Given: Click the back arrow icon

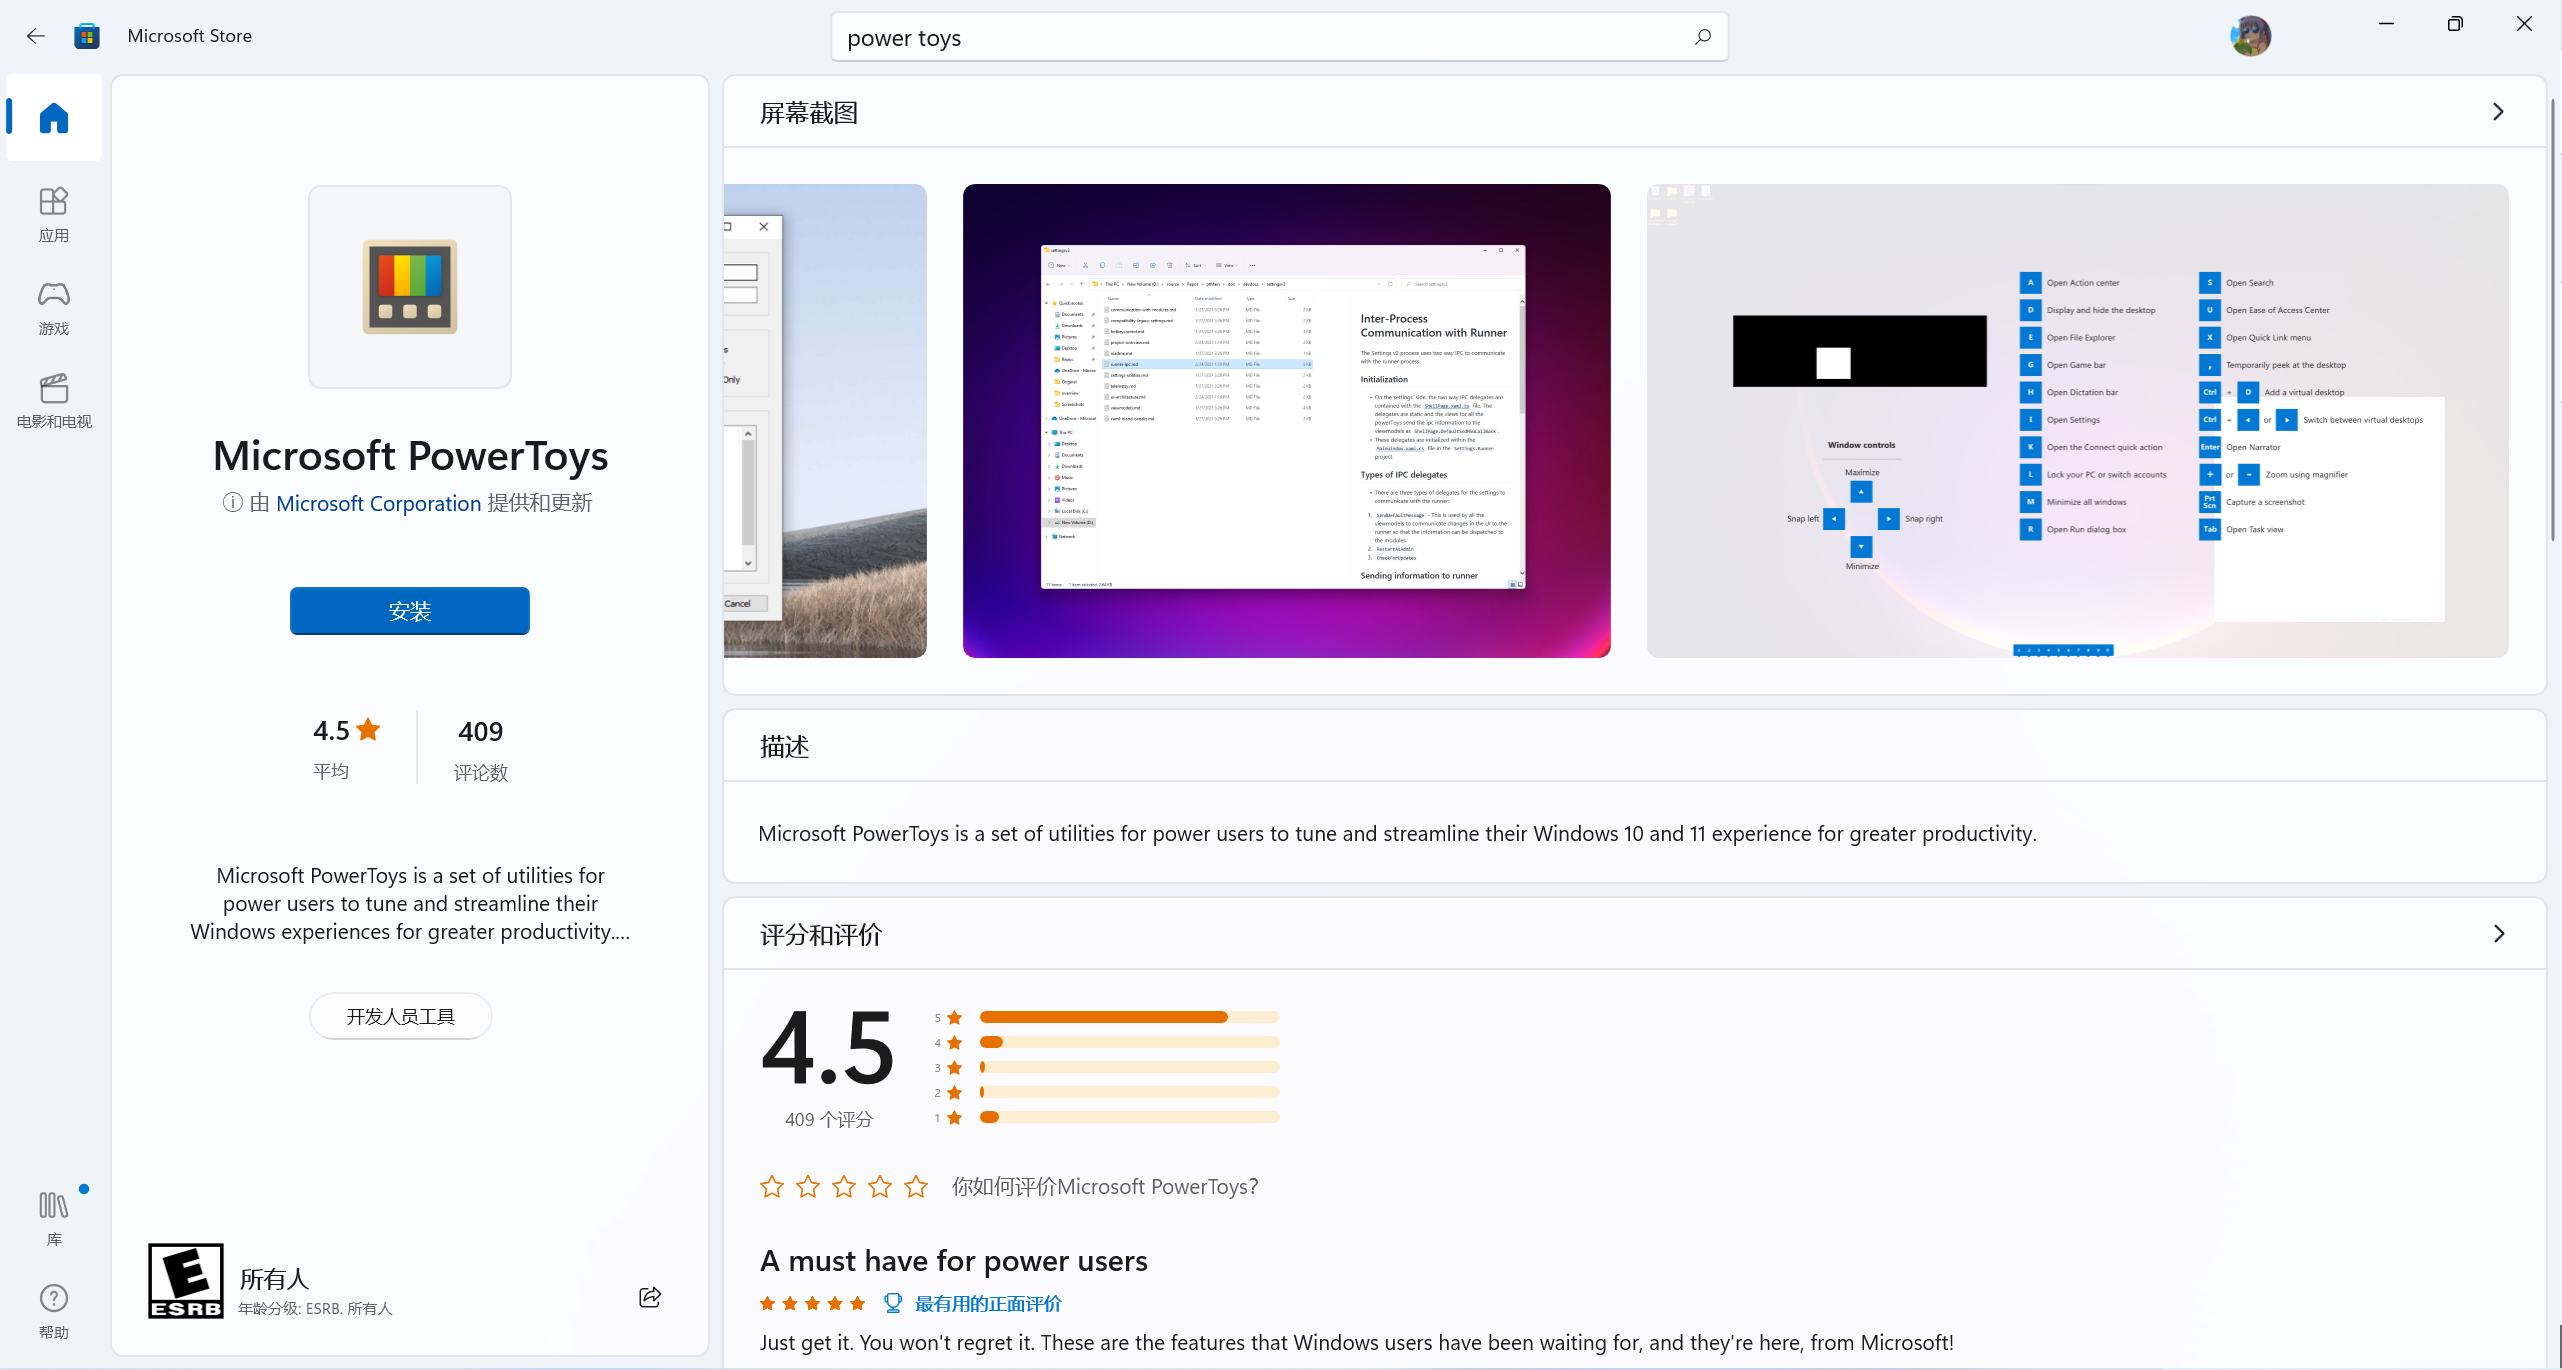Looking at the screenshot, I should click(36, 36).
